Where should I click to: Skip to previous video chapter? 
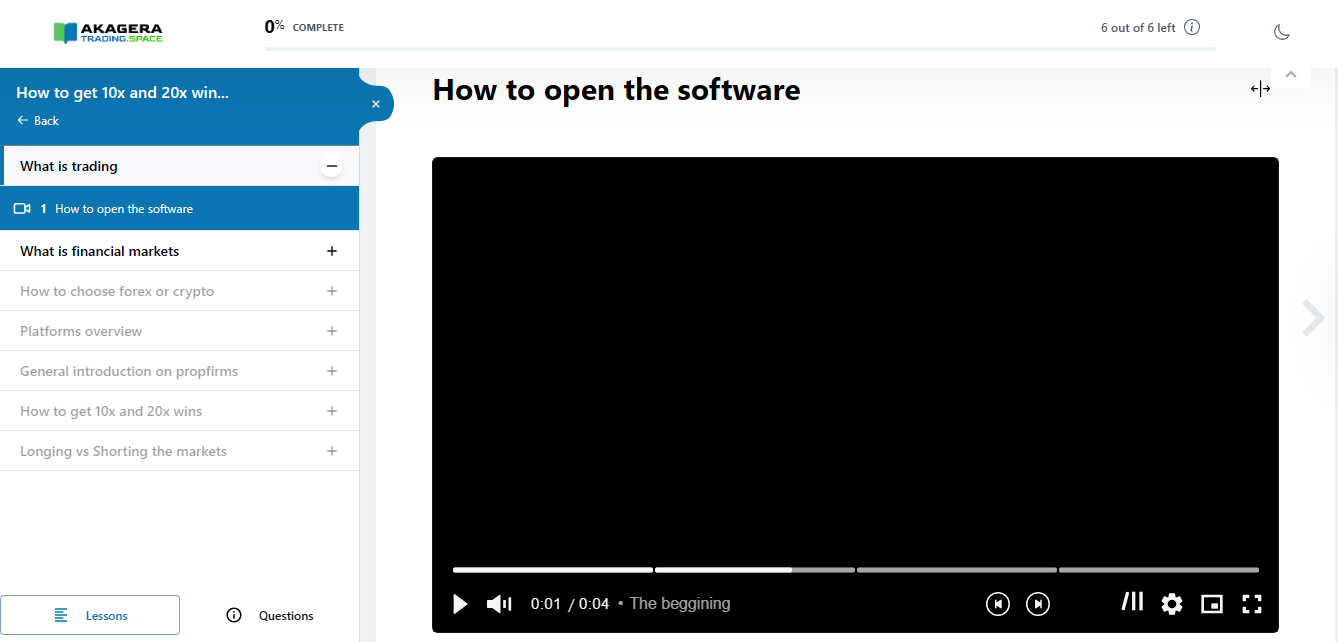(997, 604)
